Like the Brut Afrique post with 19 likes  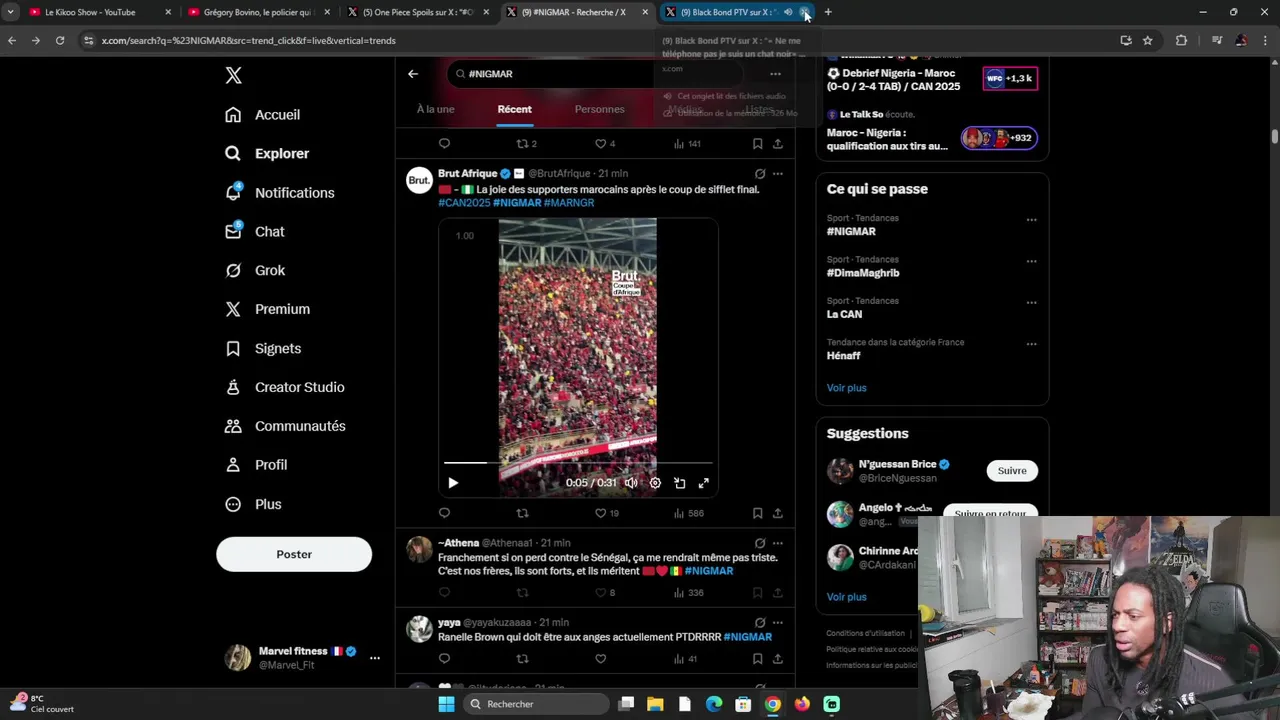click(x=607, y=513)
